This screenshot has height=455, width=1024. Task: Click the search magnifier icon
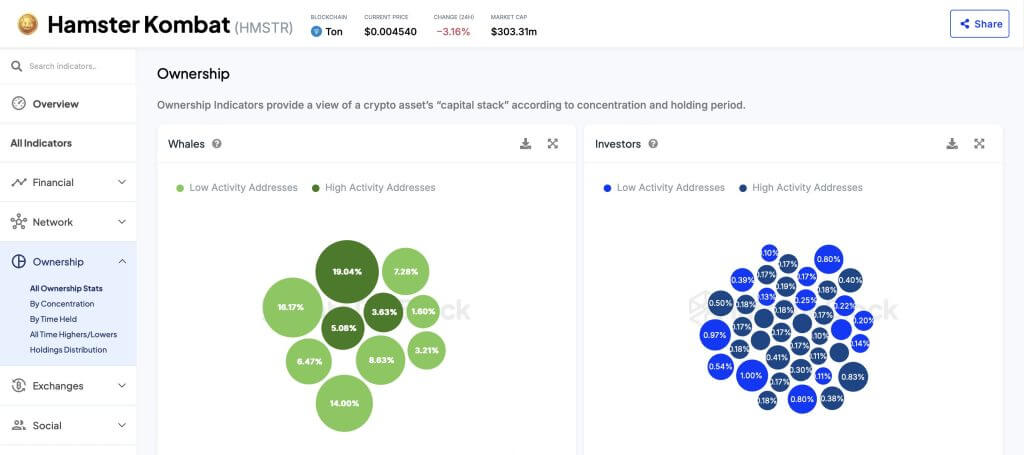16,66
